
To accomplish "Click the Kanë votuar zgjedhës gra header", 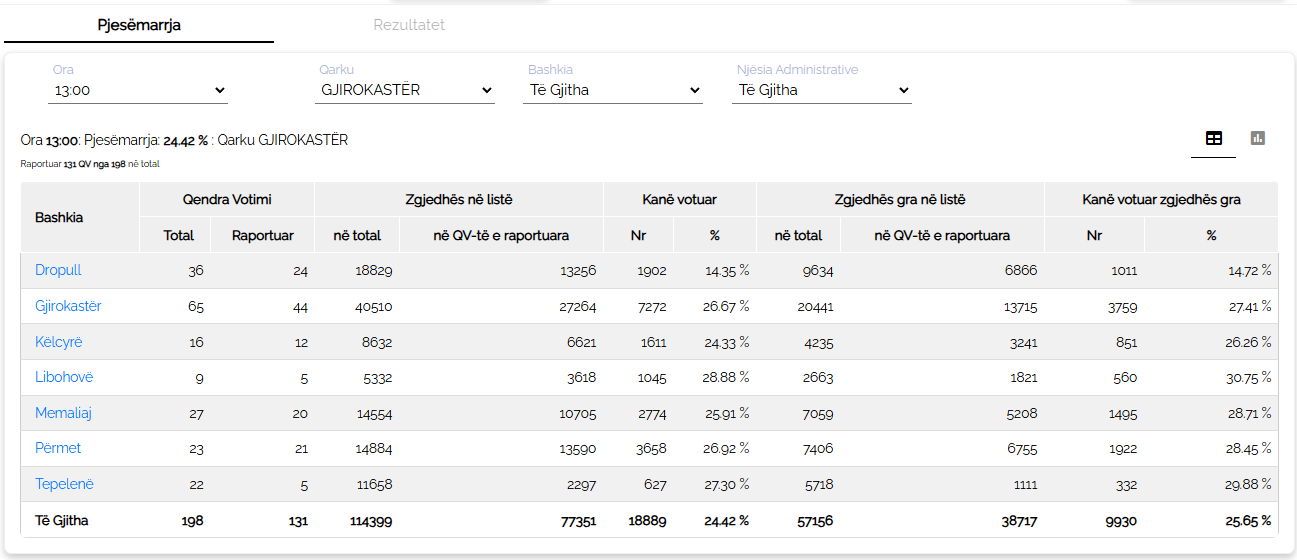I will click(1161, 199).
